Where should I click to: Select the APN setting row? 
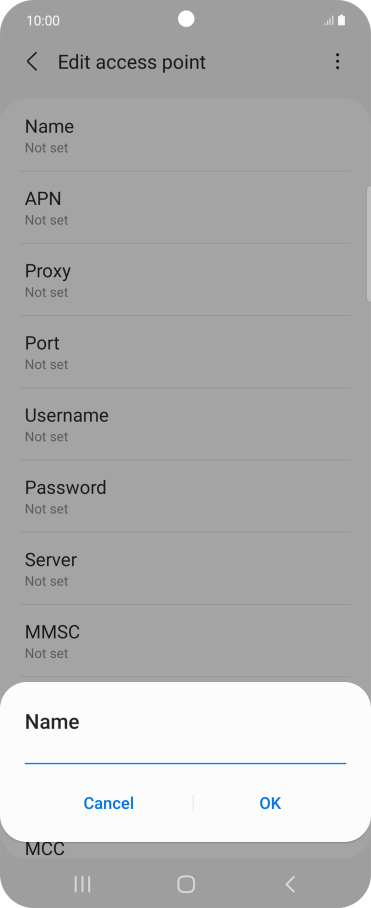coord(185,208)
